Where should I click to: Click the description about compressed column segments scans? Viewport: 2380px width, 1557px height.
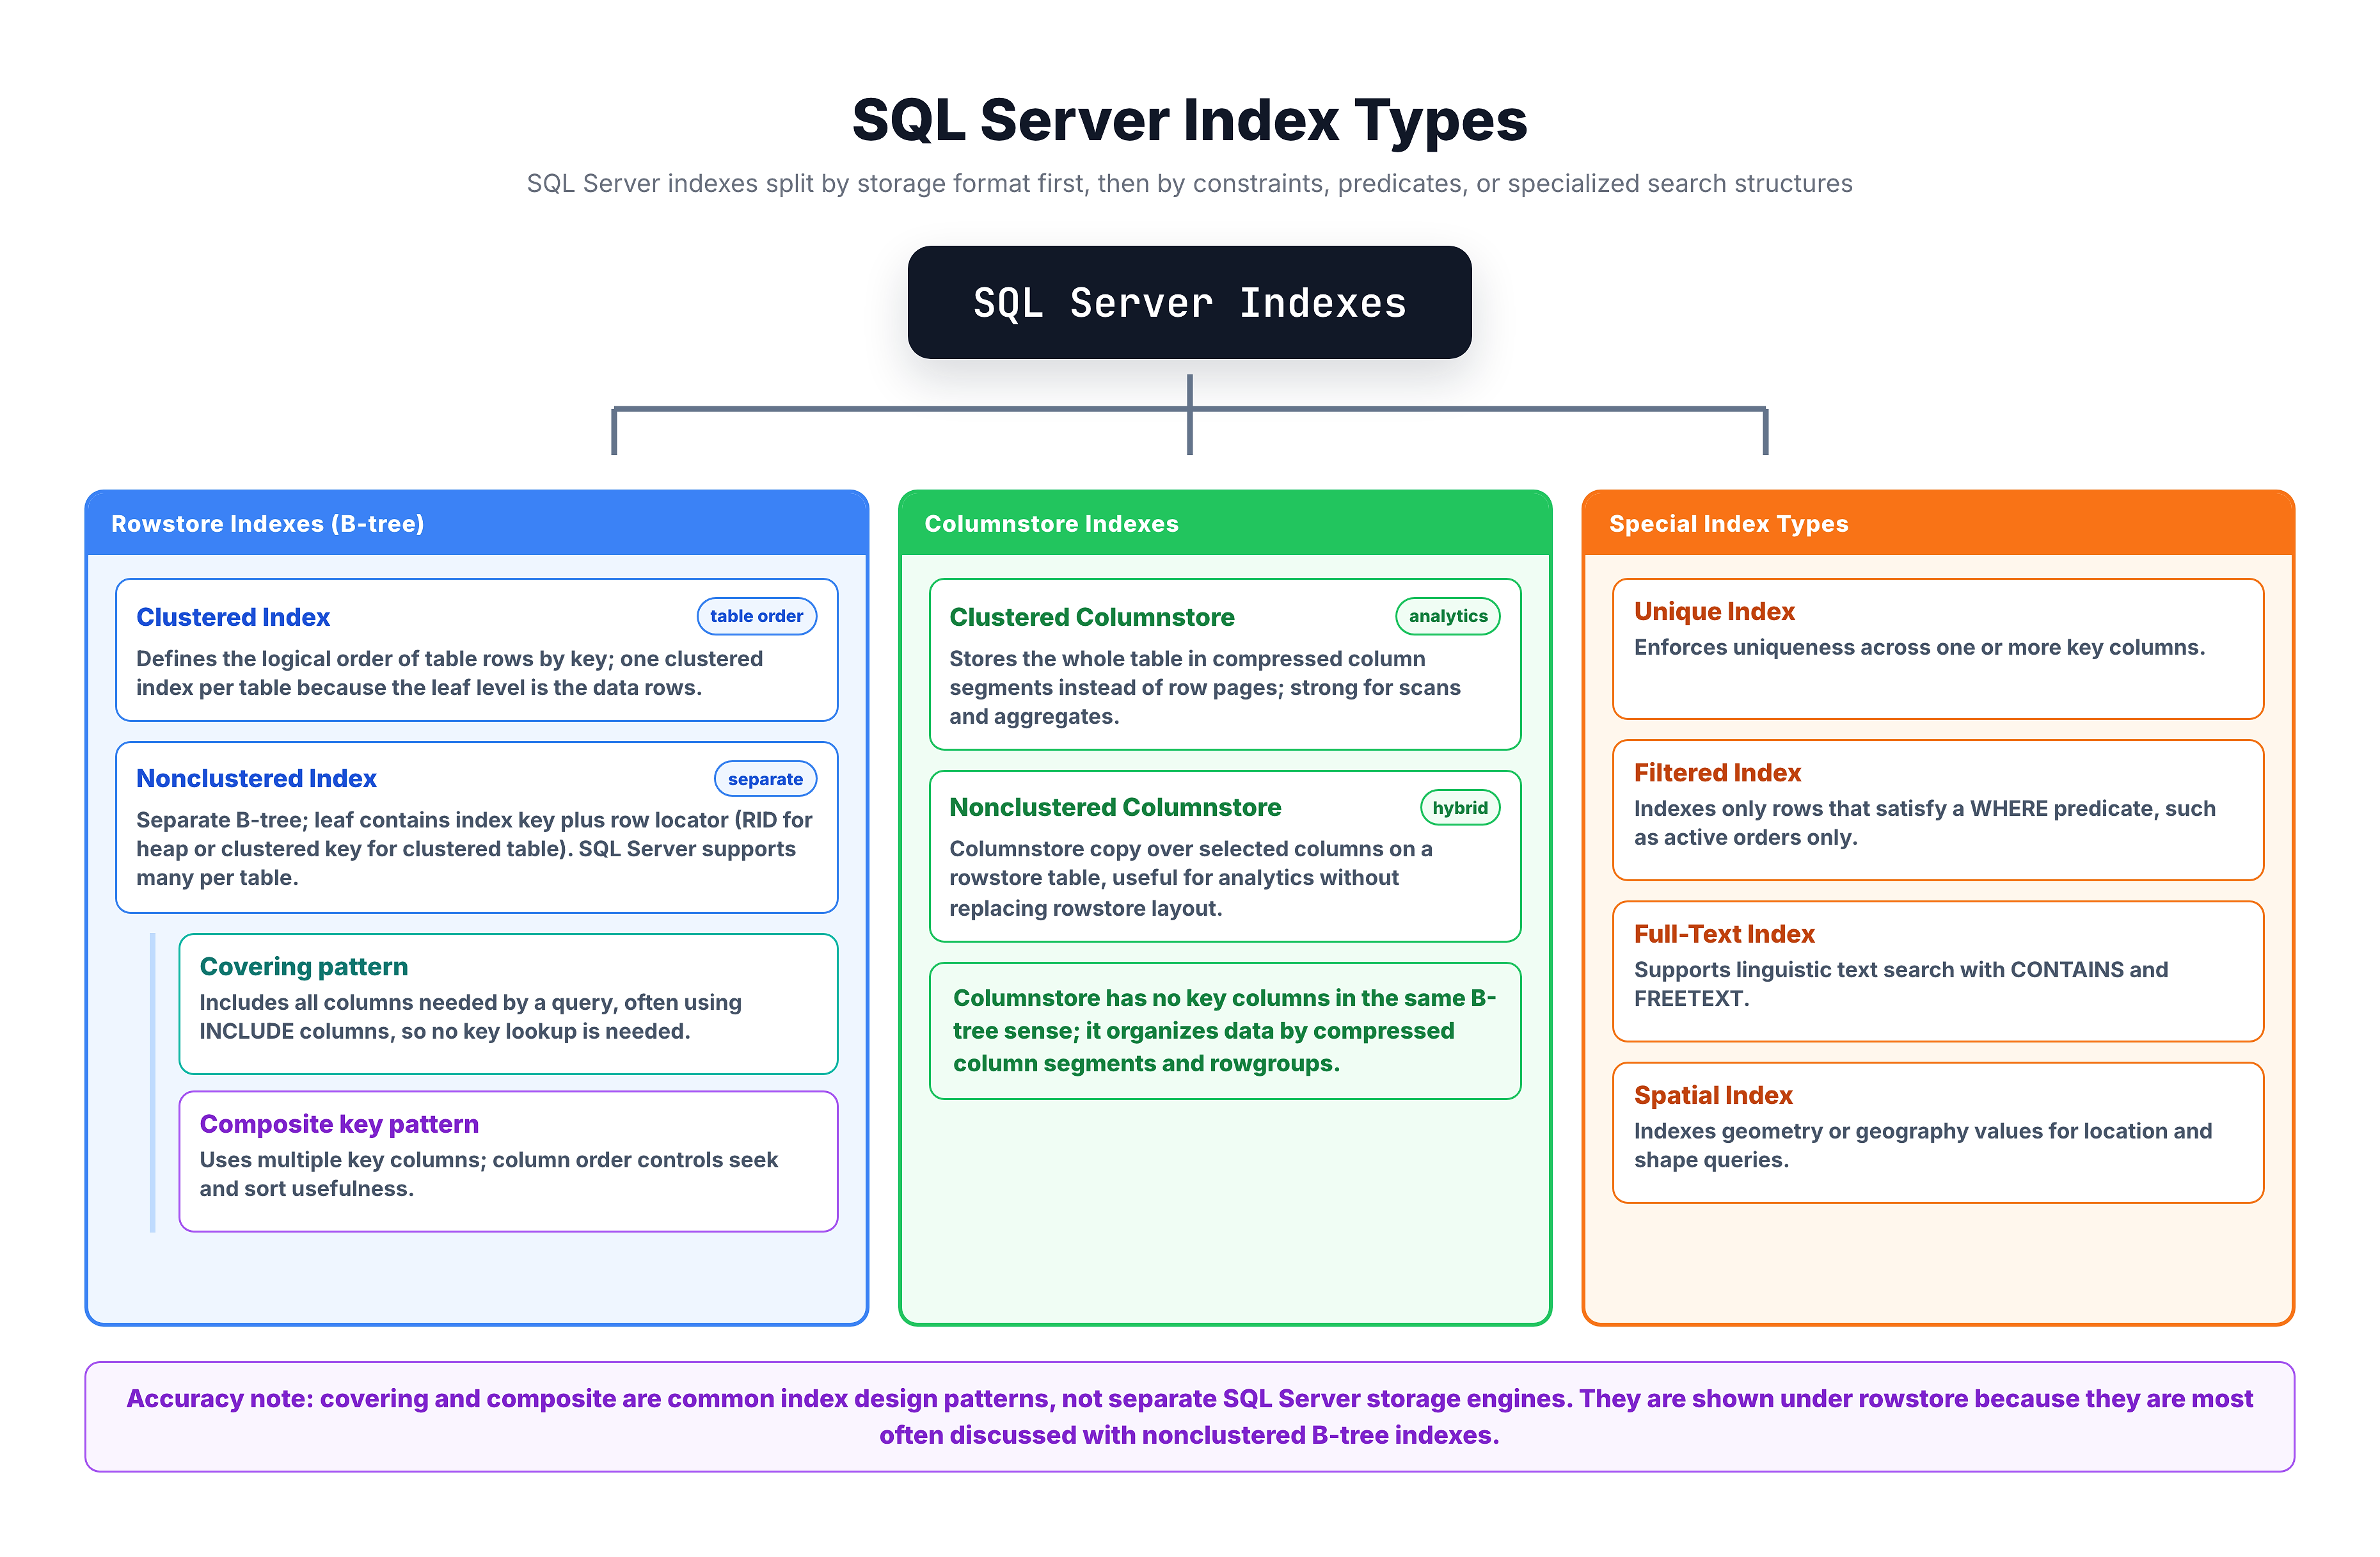(1204, 687)
